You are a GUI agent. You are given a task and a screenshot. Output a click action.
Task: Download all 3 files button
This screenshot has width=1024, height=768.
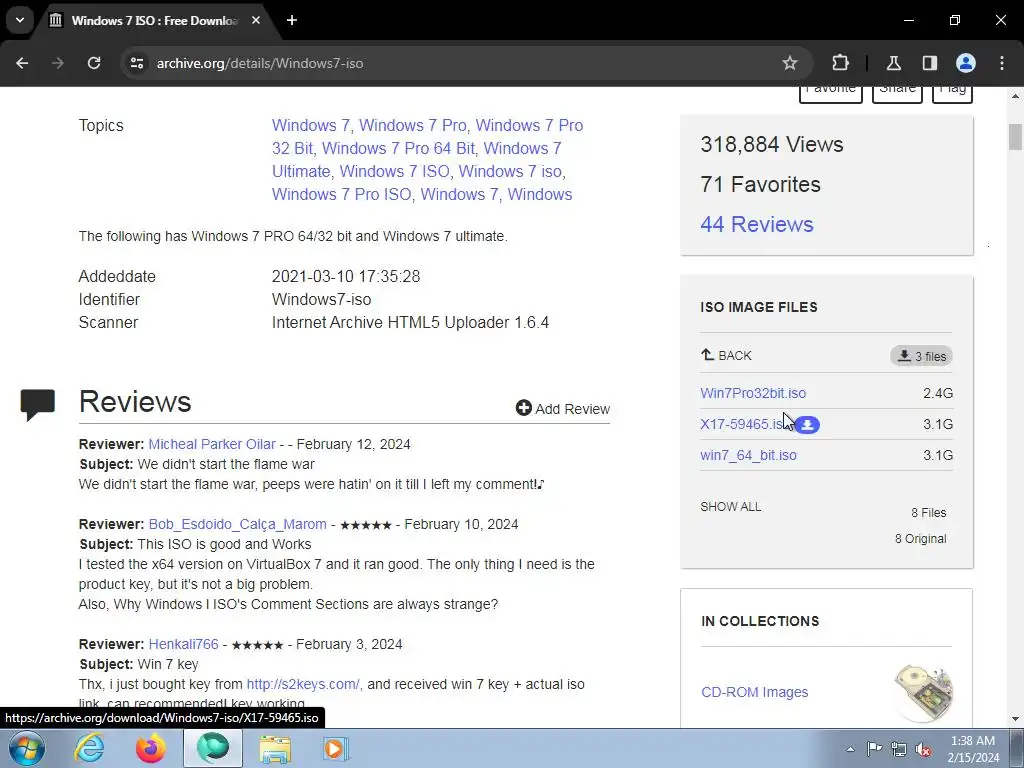(921, 357)
